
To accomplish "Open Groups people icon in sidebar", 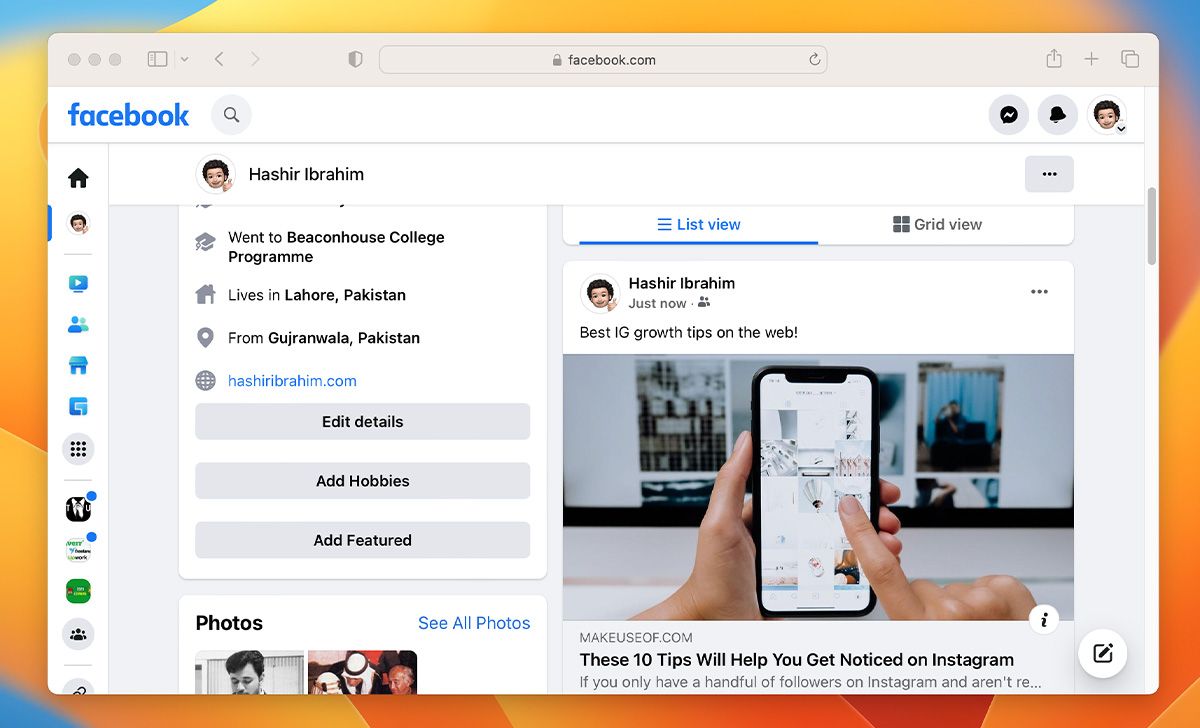I will pyautogui.click(x=78, y=634).
